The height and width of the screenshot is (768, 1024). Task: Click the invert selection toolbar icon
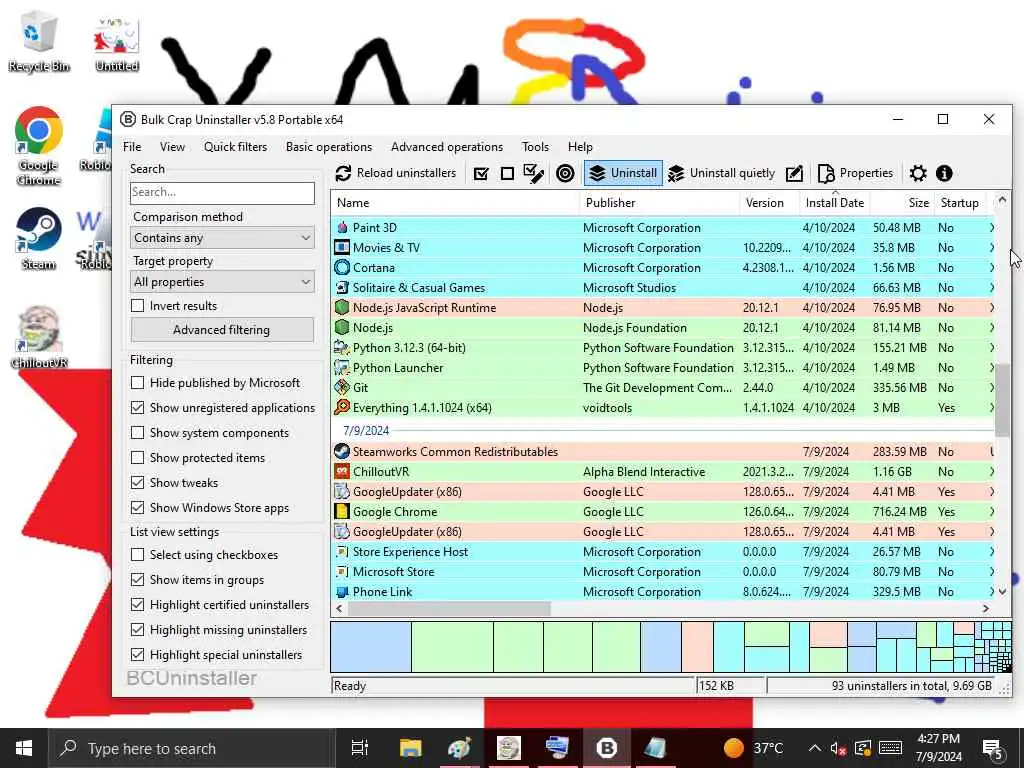click(x=534, y=173)
